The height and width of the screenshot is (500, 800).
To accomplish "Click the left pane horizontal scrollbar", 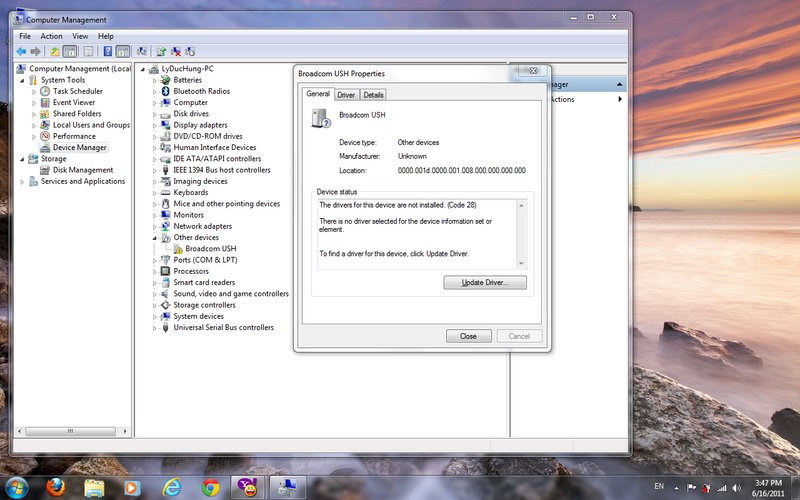I will pyautogui.click(x=70, y=431).
